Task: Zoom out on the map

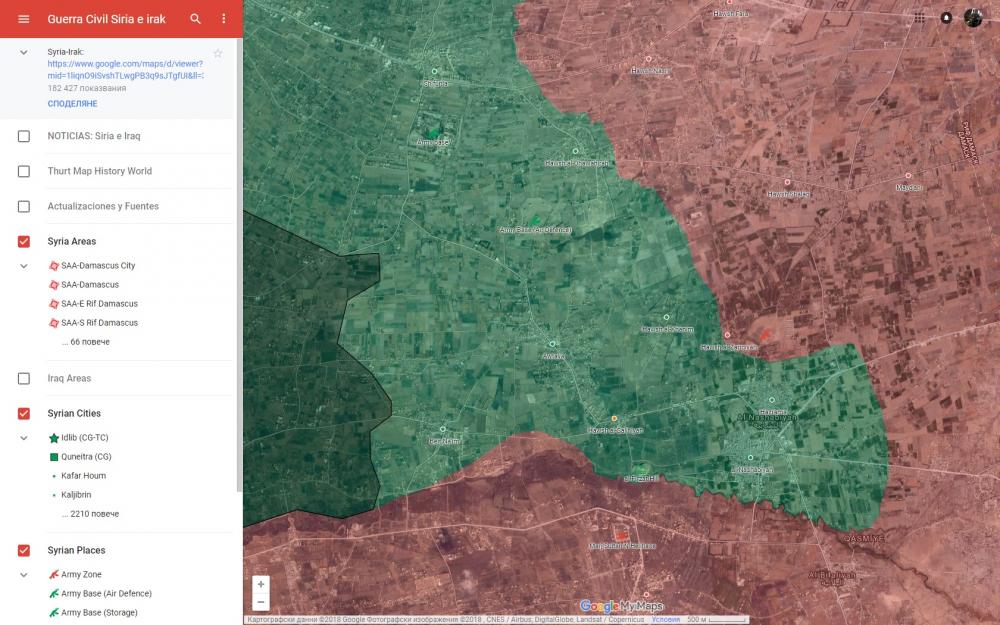Action: click(261, 602)
